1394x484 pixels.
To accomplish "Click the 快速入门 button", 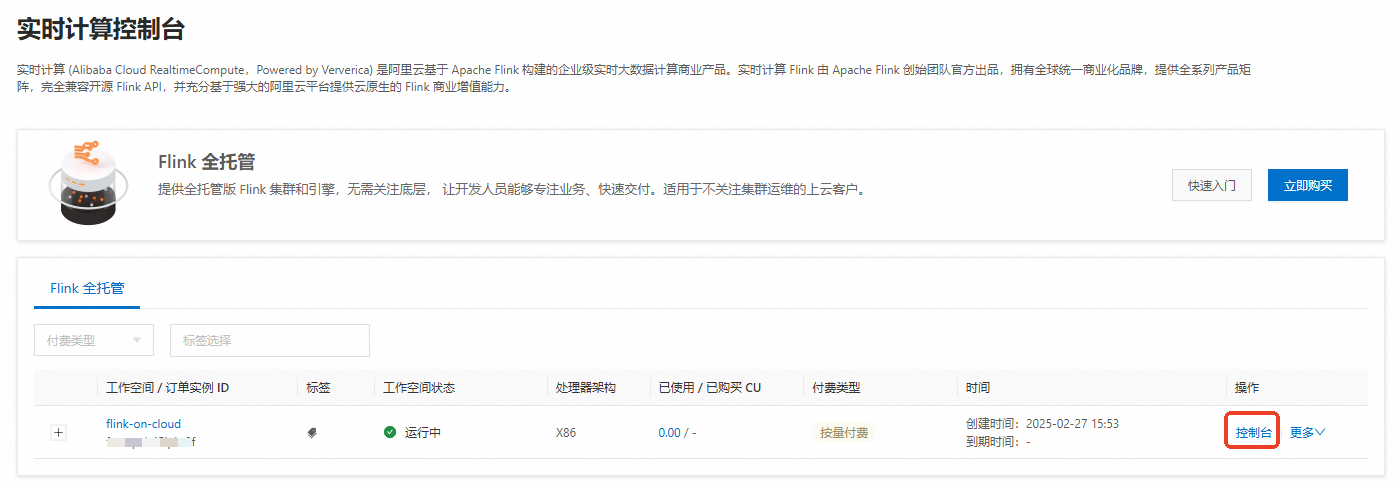I will [x=1212, y=185].
